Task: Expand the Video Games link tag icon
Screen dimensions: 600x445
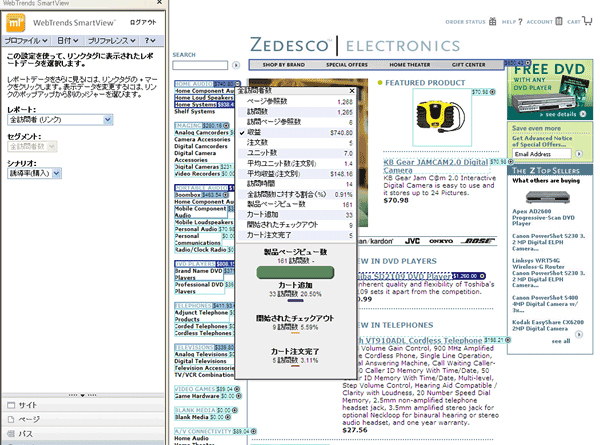Action: [237, 389]
